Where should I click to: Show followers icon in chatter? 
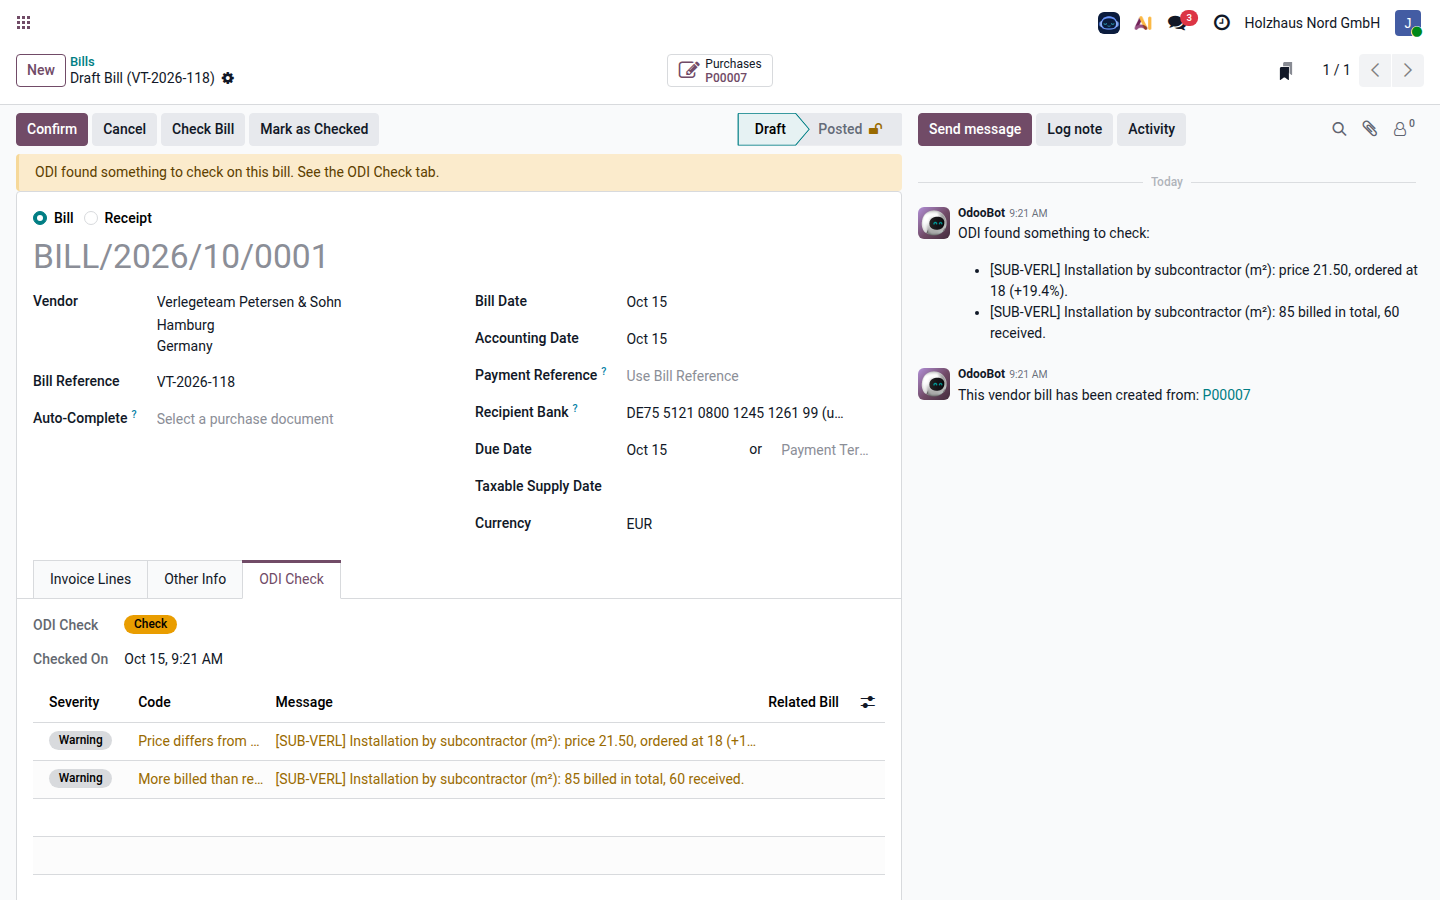click(1404, 128)
